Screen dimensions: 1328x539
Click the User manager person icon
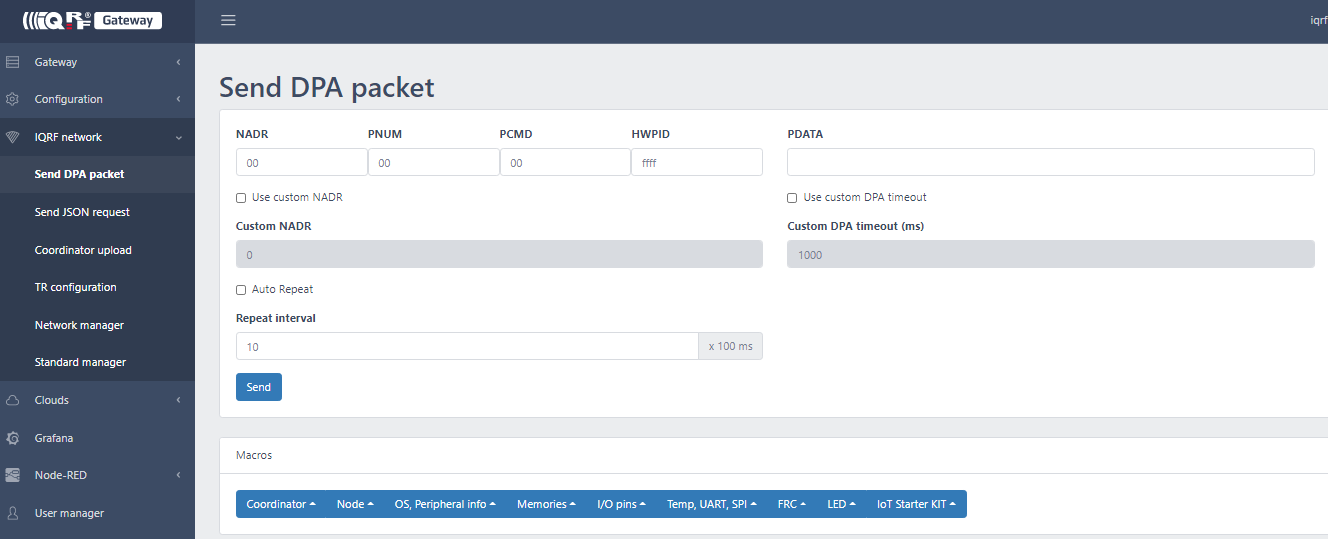[x=13, y=513]
